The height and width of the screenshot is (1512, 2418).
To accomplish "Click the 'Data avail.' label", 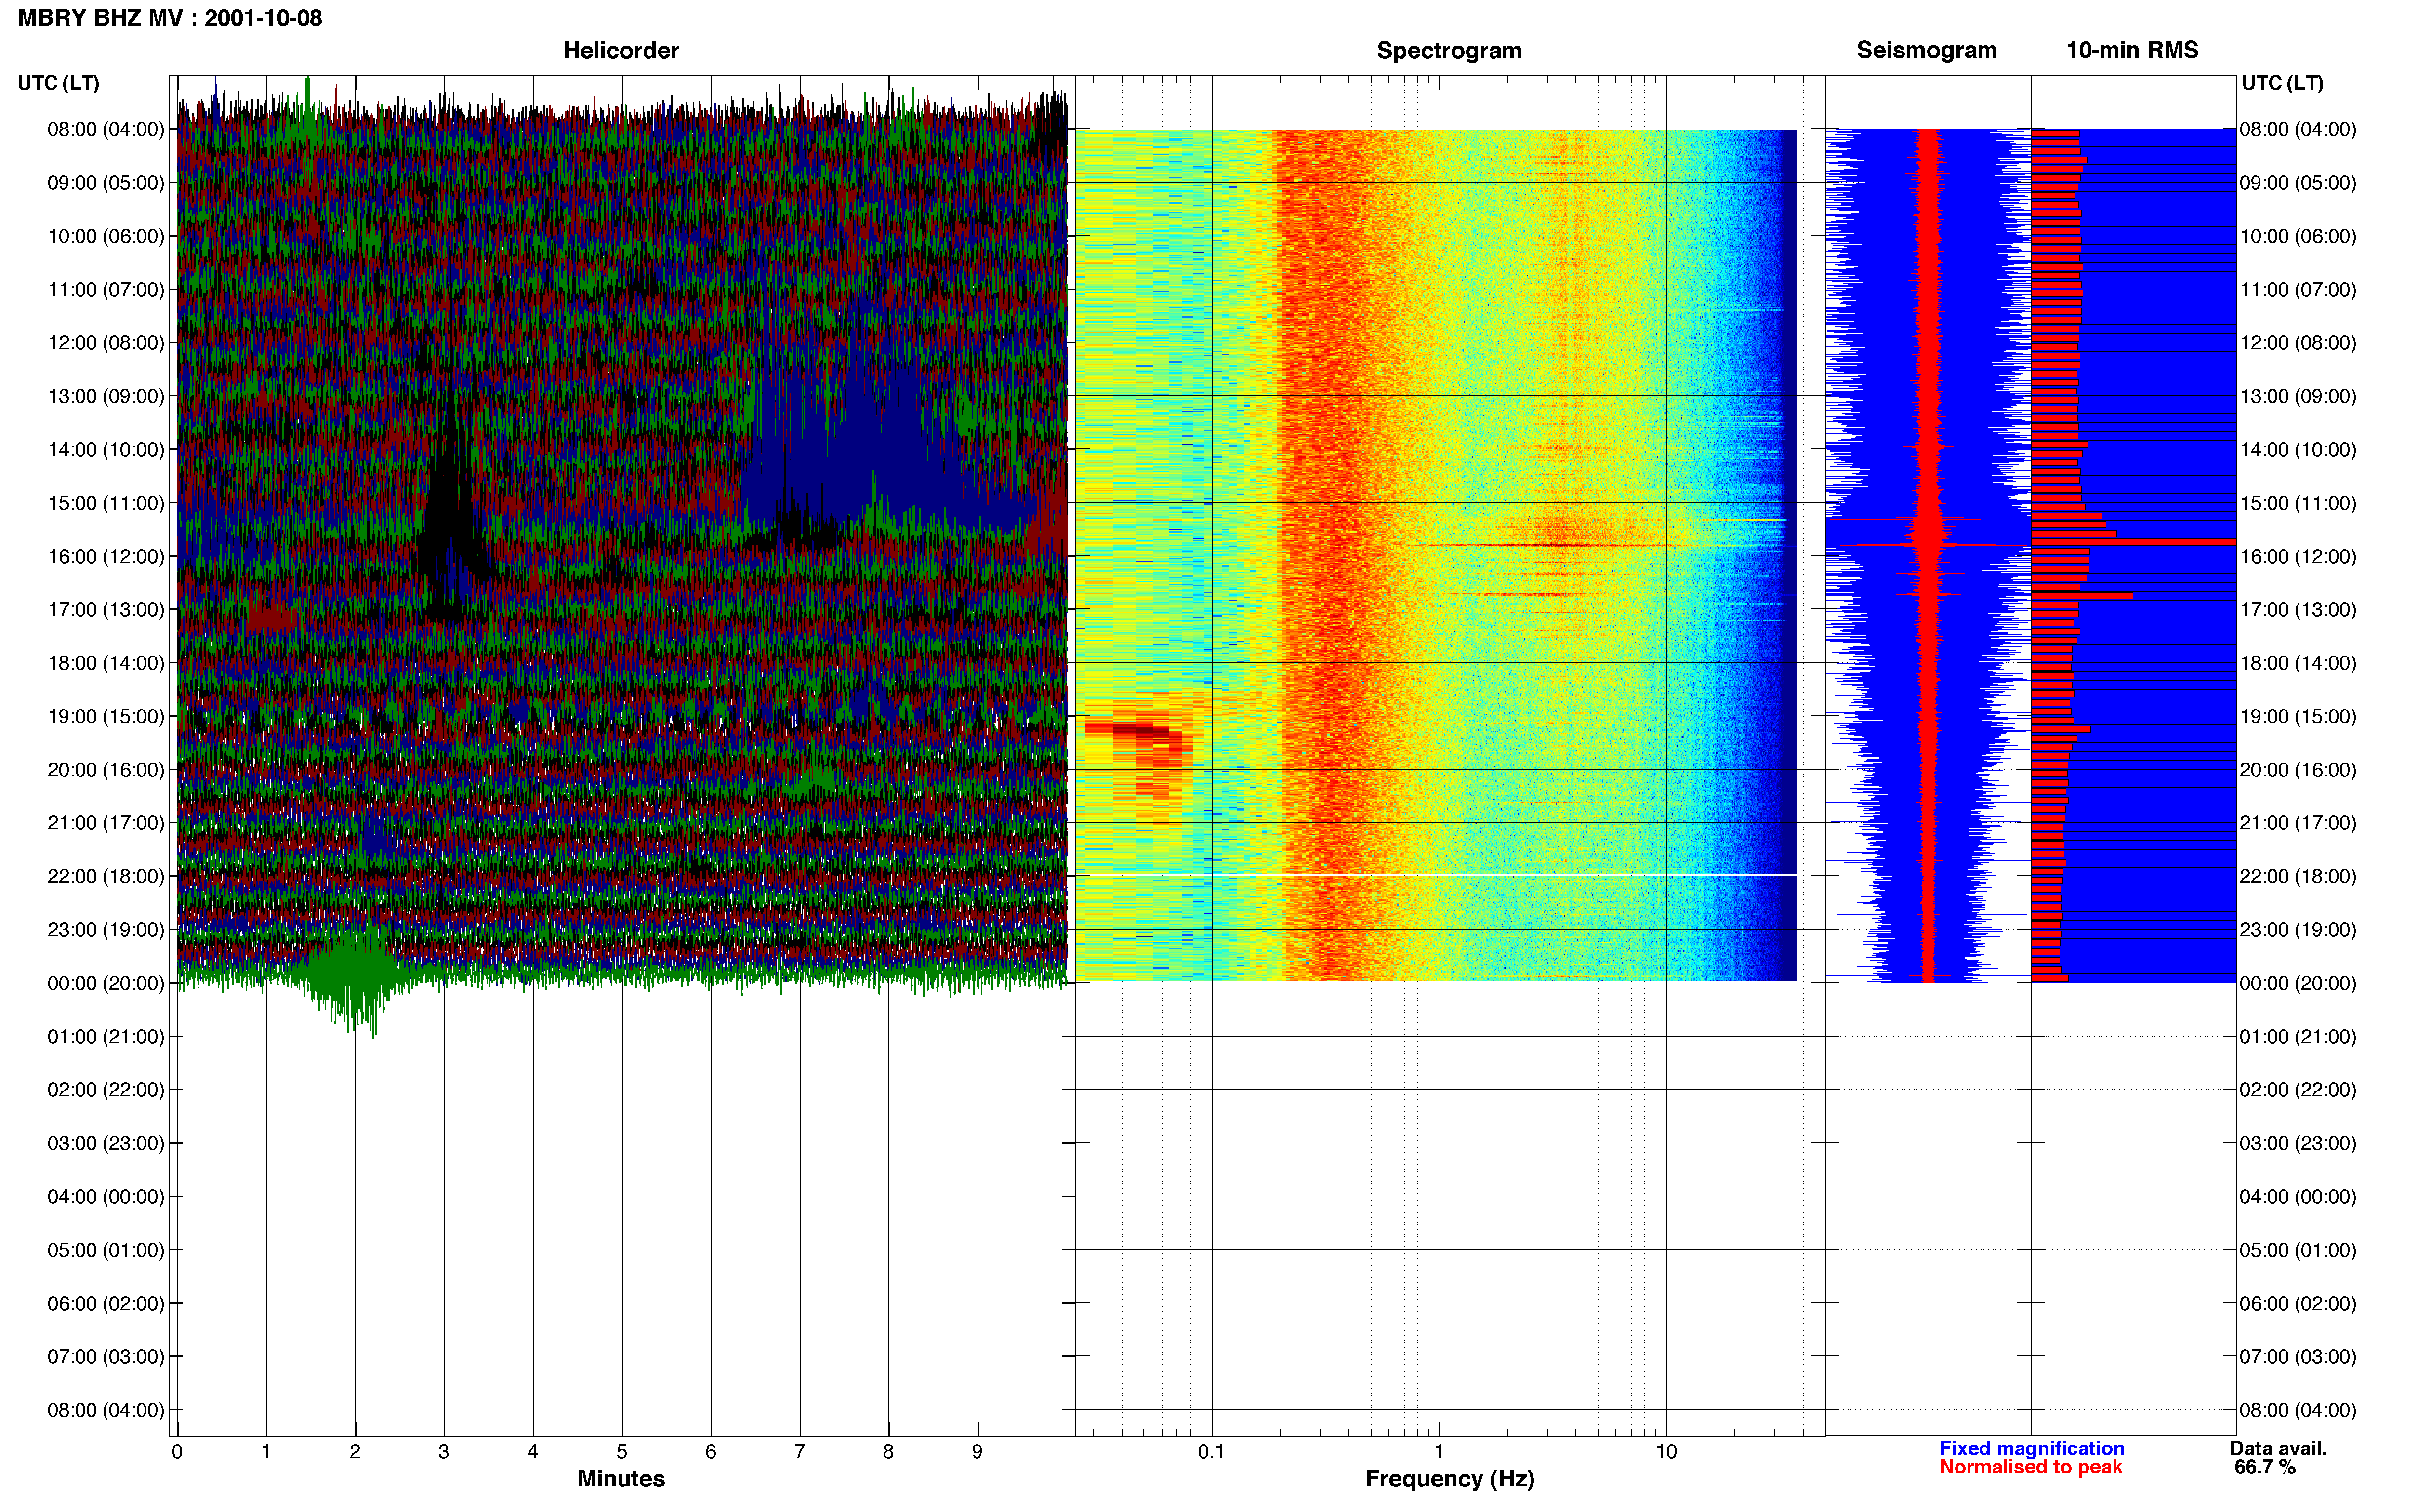I will 2278,1448.
